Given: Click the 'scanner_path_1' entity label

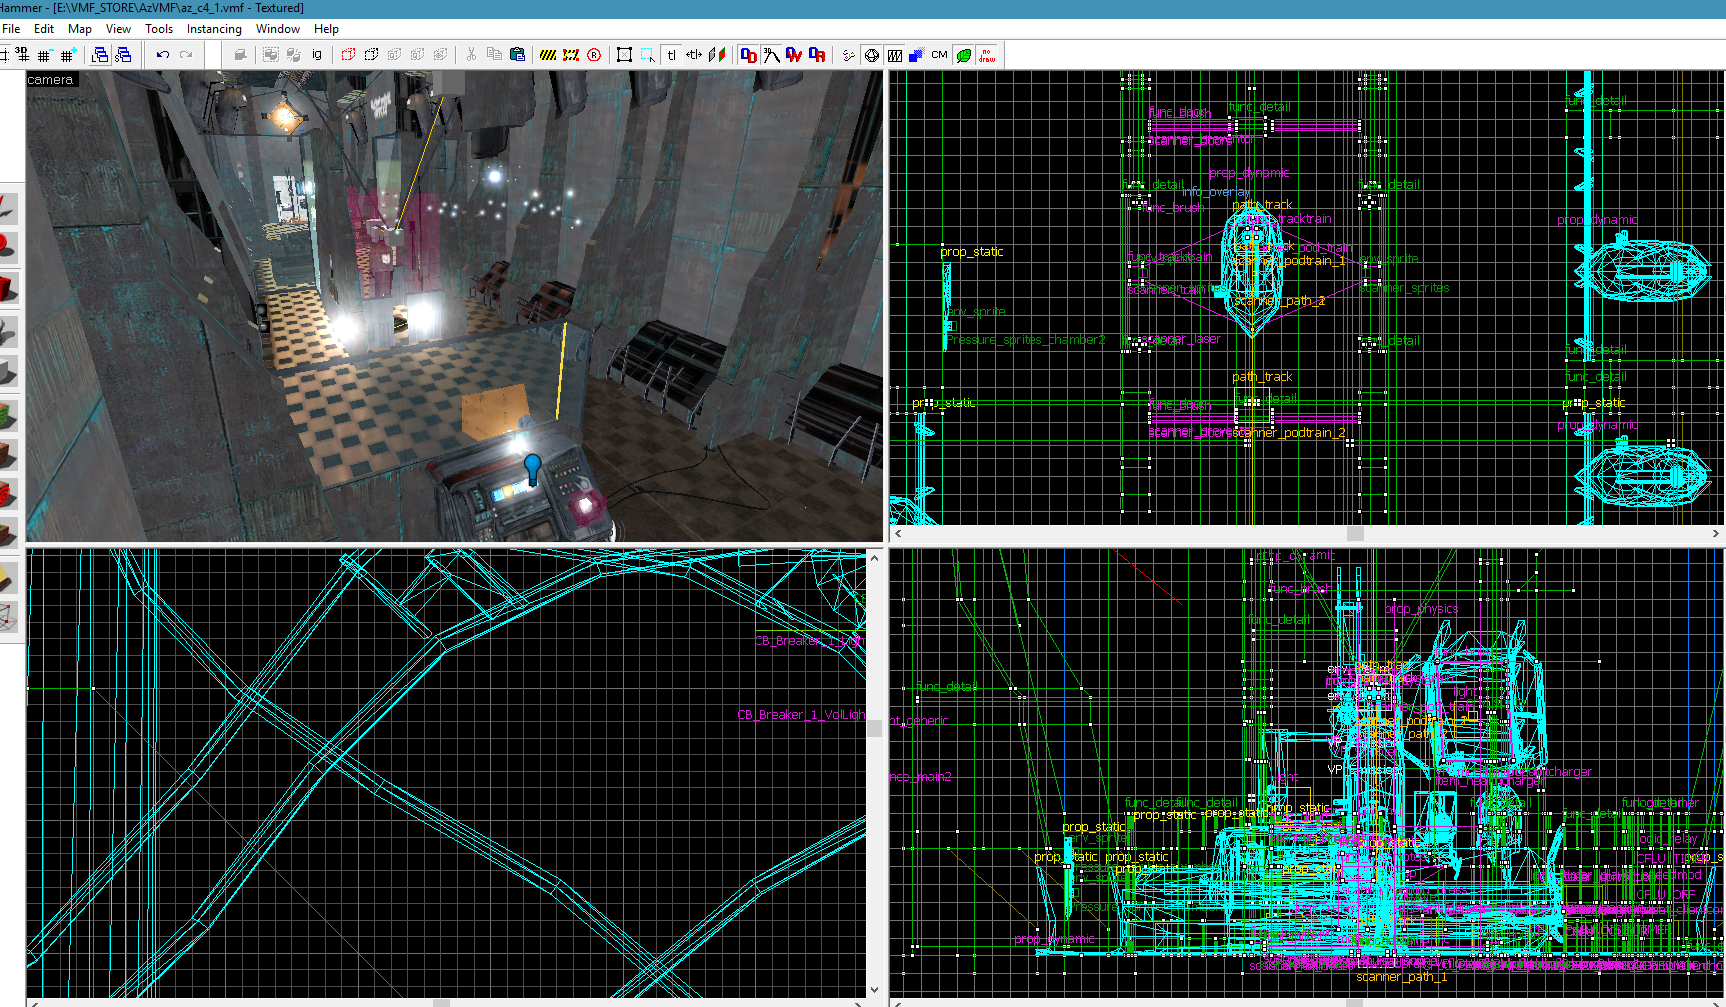Looking at the screenshot, I should point(1402,977).
